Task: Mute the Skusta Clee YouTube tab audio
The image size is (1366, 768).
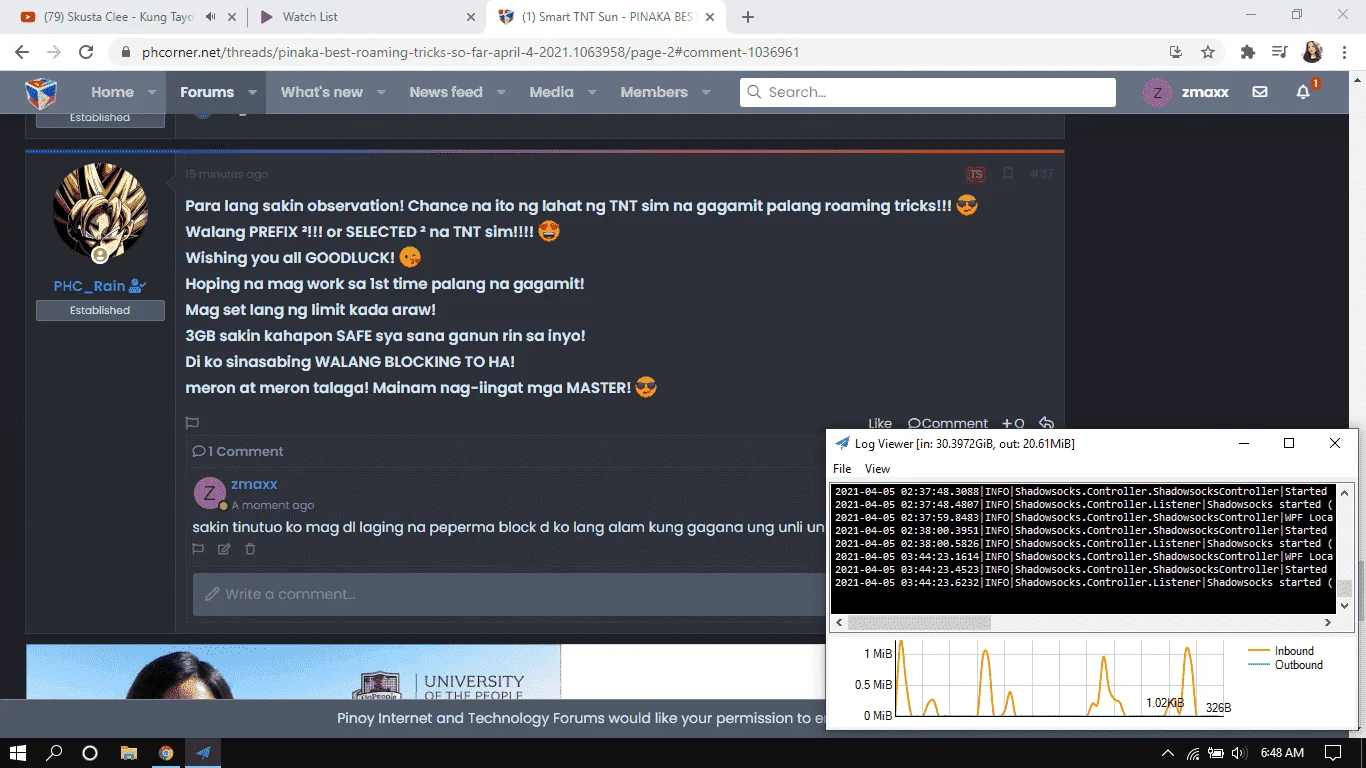Action: click(211, 17)
